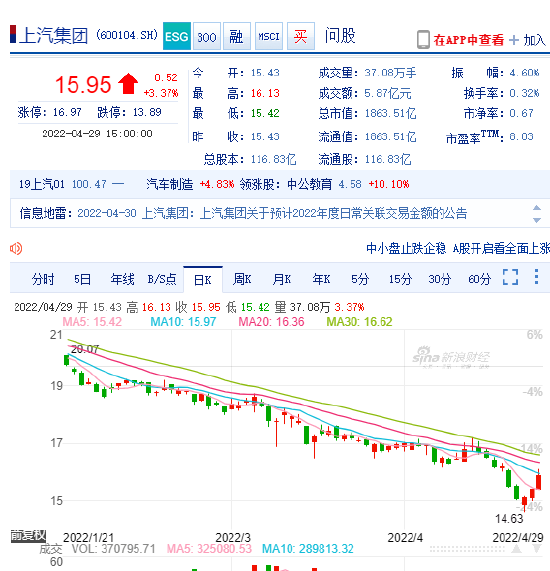
Task: Click the 2022/4/29 date axis label
Action: [x=518, y=537]
